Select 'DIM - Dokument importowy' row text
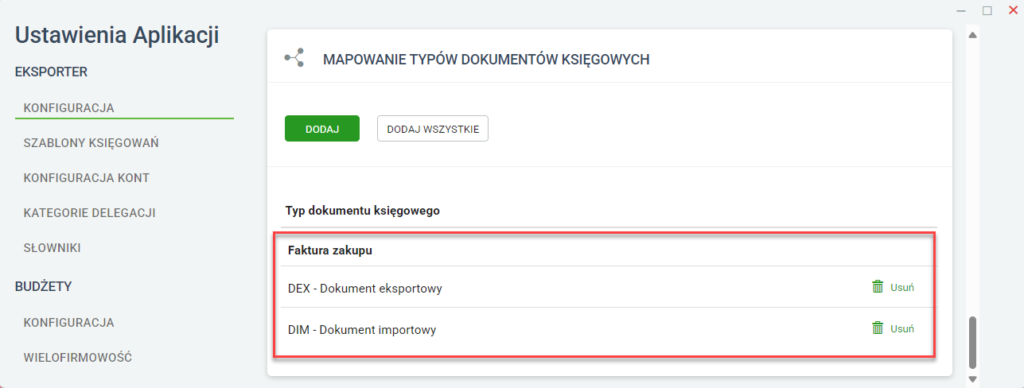1024x388 pixels. 362,330
